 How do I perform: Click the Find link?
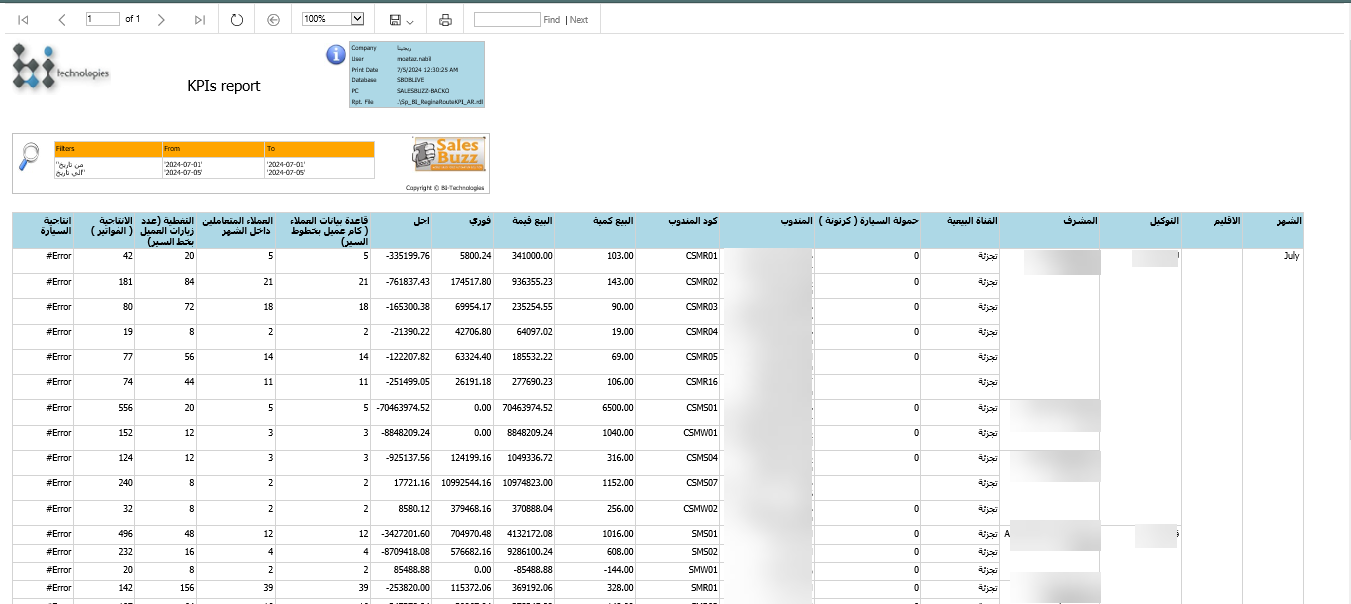(551, 20)
